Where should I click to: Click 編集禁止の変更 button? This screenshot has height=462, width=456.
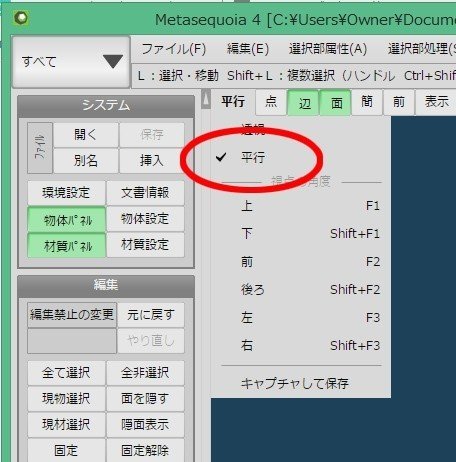[x=72, y=315]
